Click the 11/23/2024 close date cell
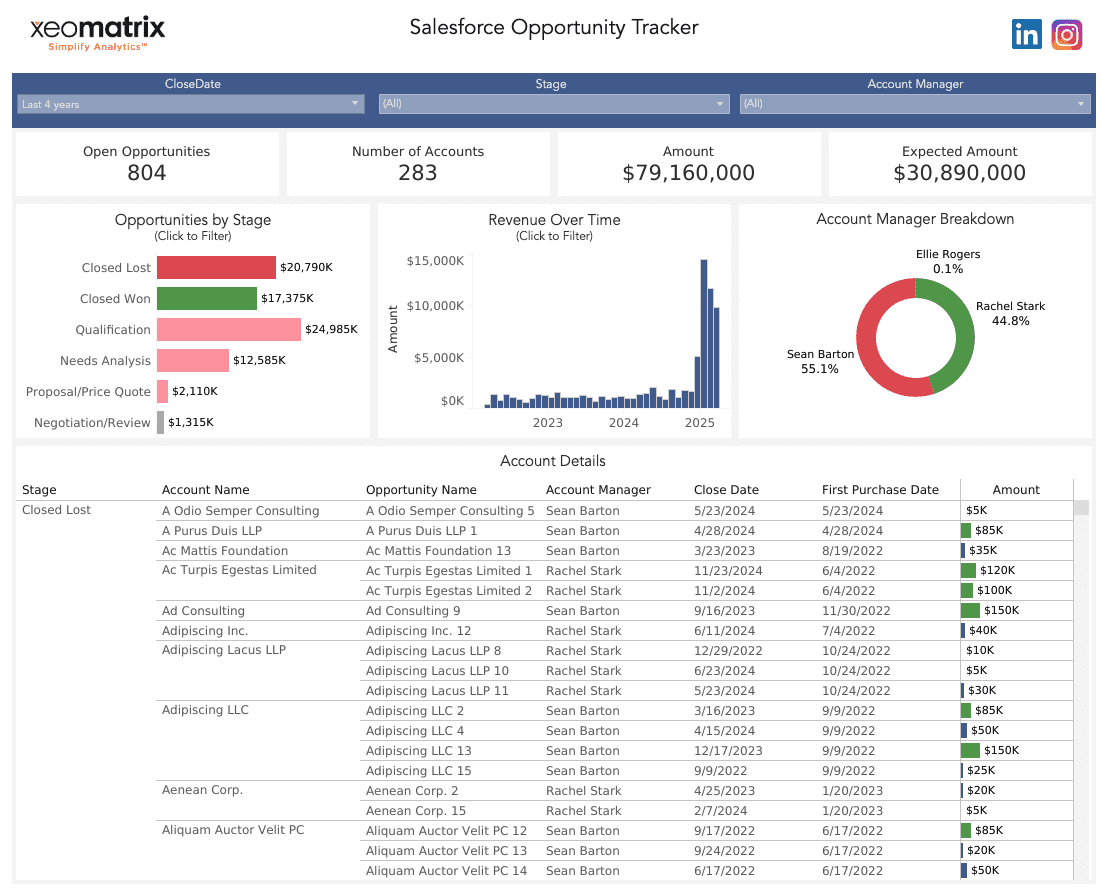 pos(728,571)
